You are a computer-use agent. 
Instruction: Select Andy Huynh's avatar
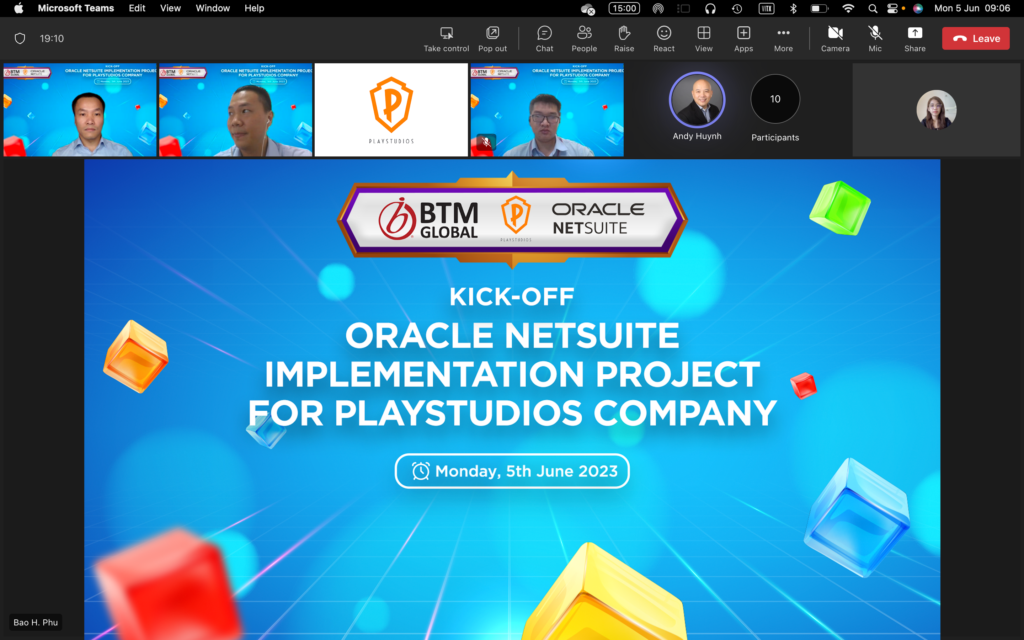coord(697,99)
